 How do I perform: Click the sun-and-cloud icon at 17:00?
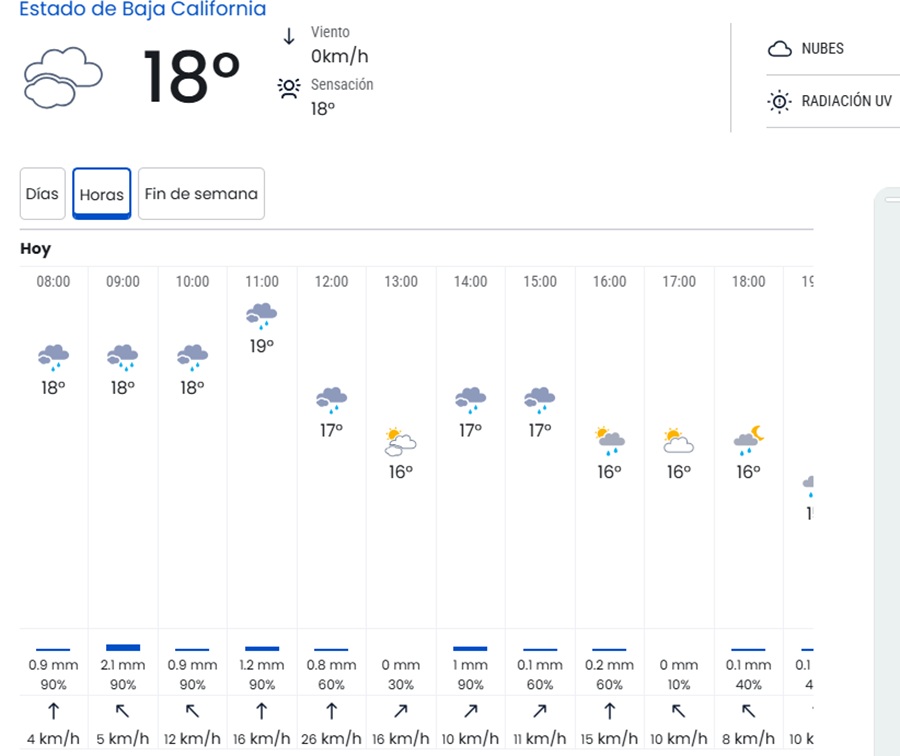(x=679, y=440)
